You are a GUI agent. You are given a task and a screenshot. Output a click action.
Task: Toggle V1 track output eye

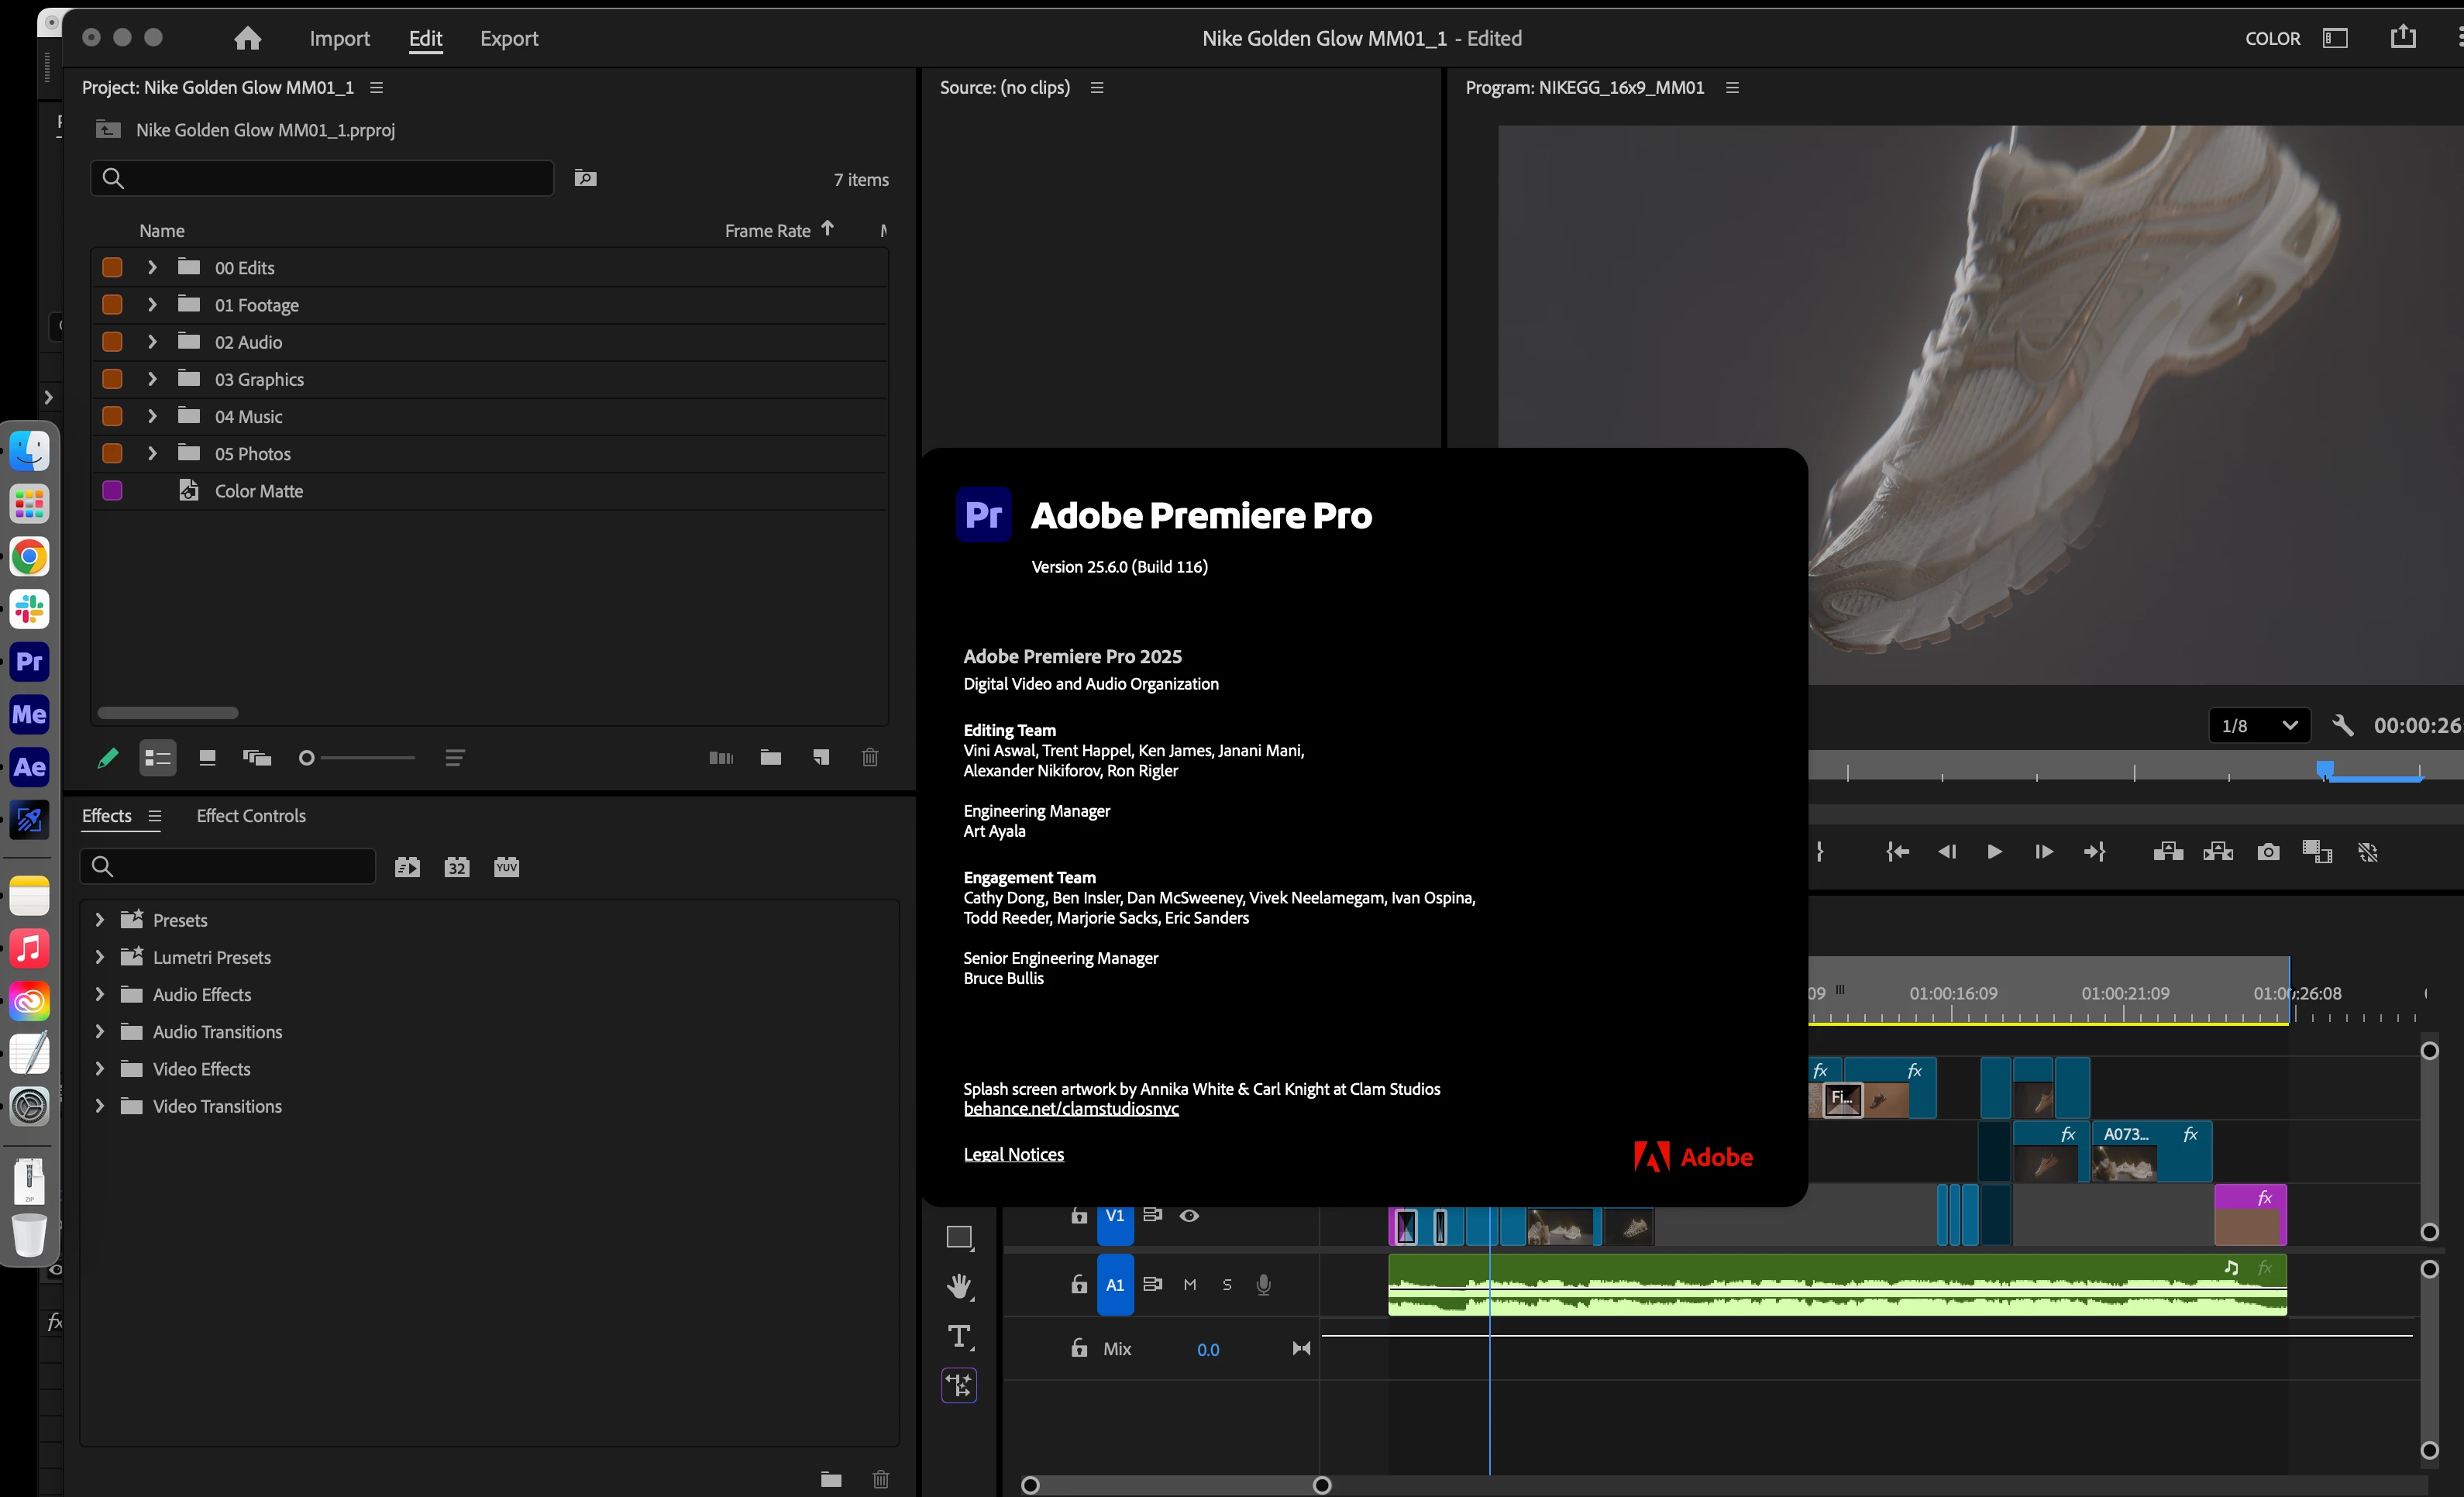coord(1189,1215)
